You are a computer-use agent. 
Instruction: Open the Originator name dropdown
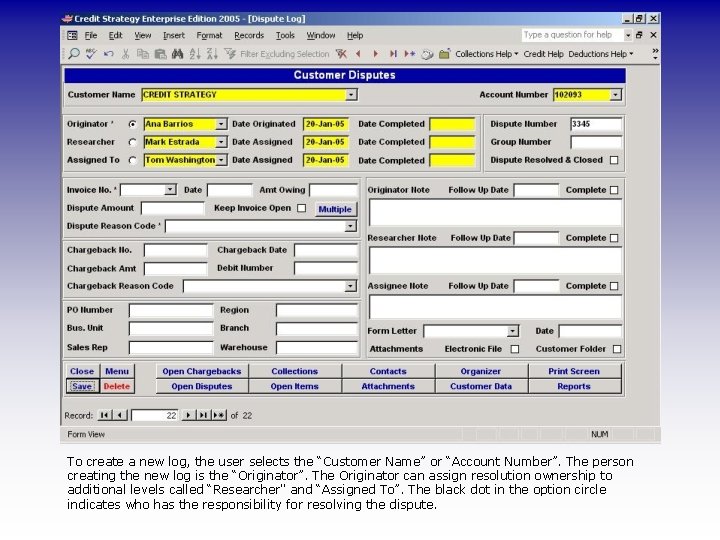221,124
